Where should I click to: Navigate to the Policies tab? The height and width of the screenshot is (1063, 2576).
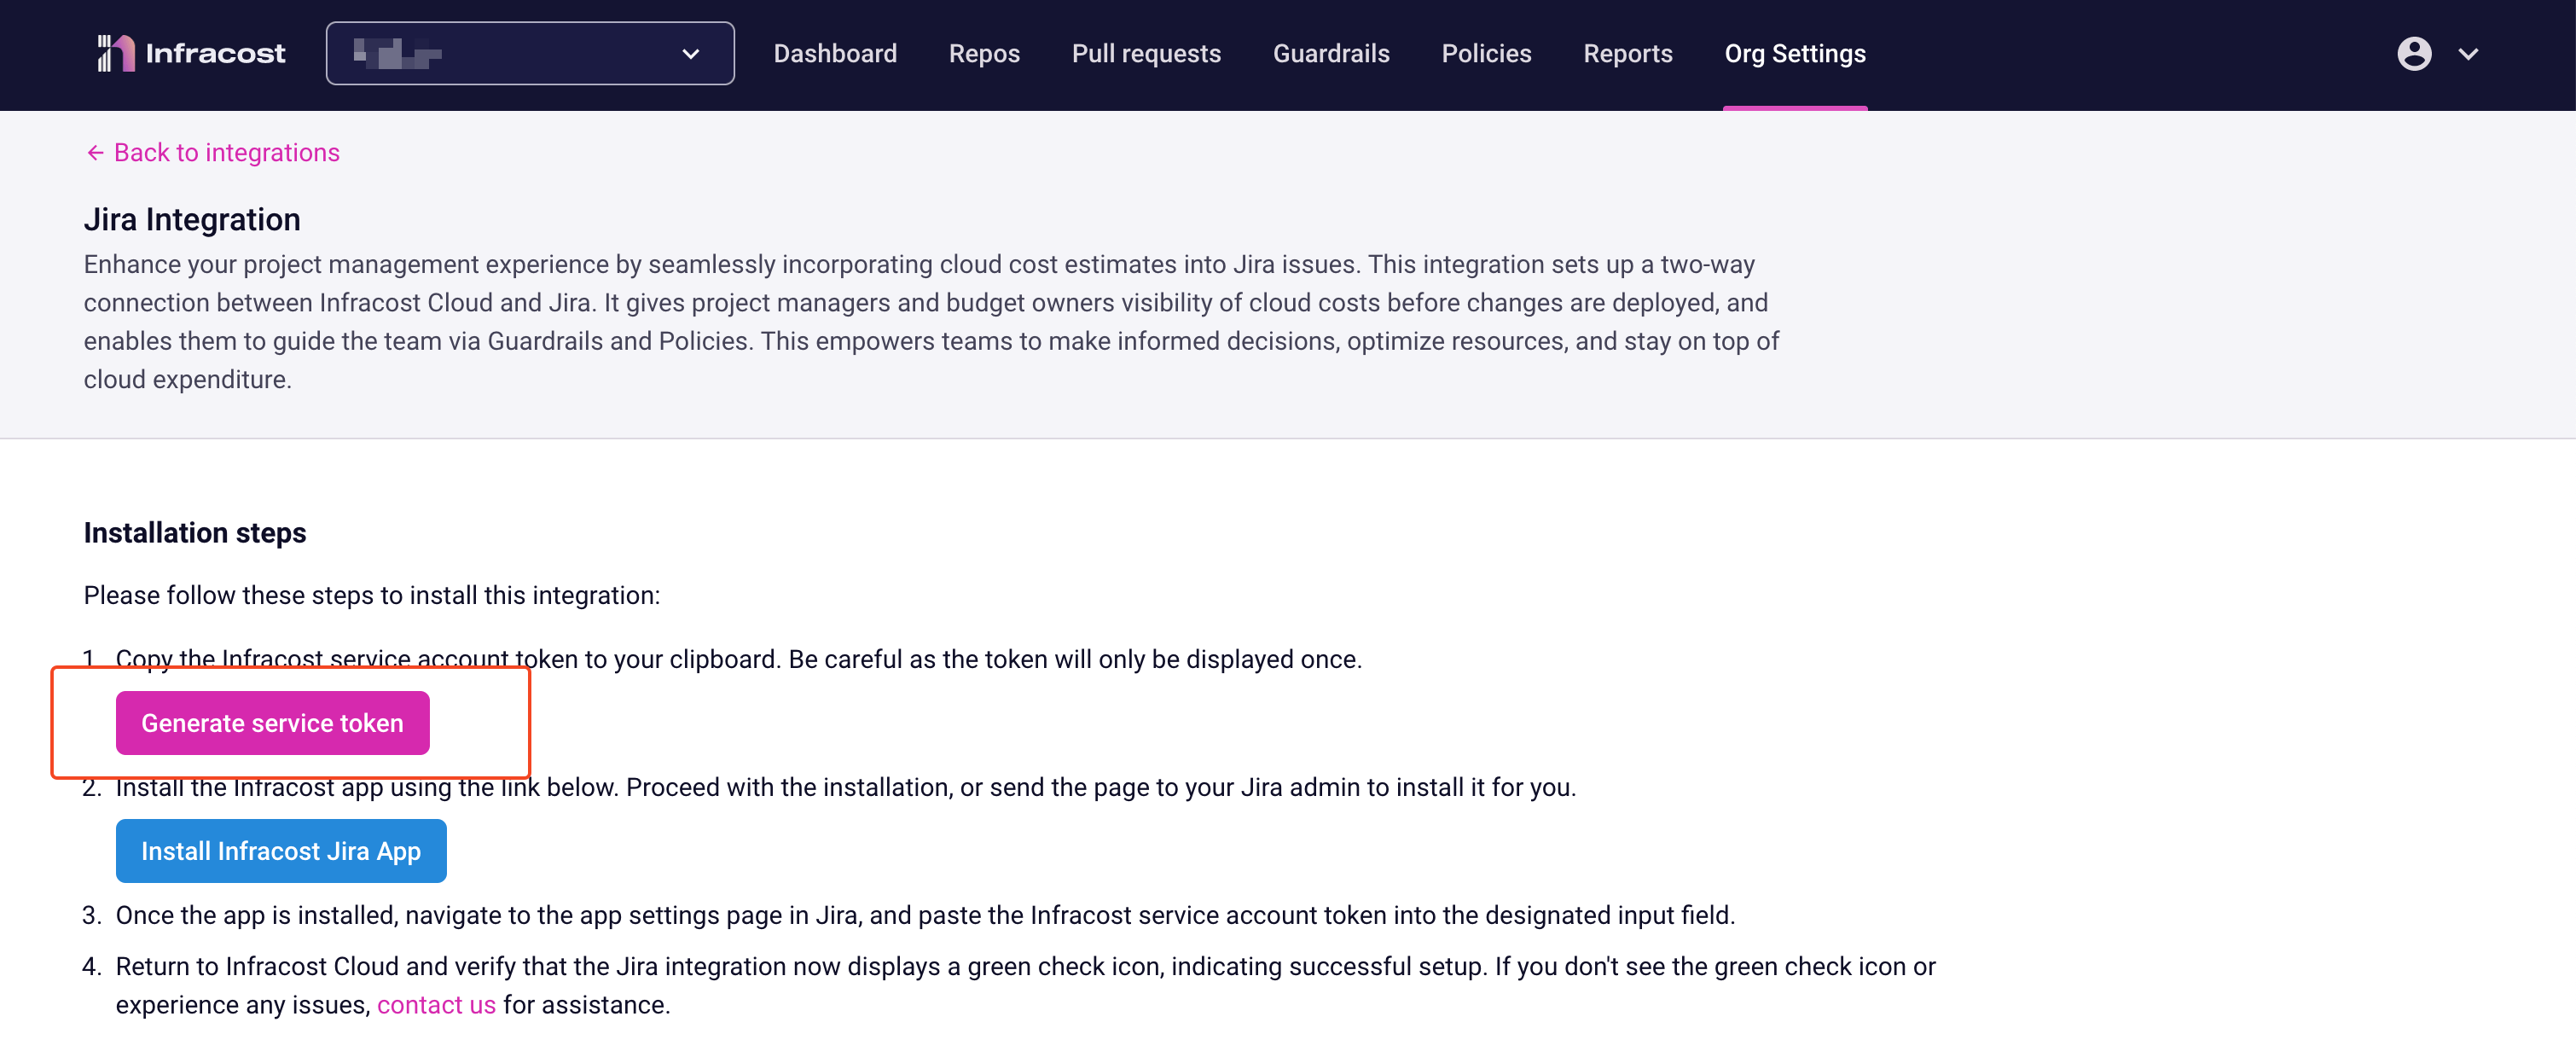pyautogui.click(x=1485, y=53)
